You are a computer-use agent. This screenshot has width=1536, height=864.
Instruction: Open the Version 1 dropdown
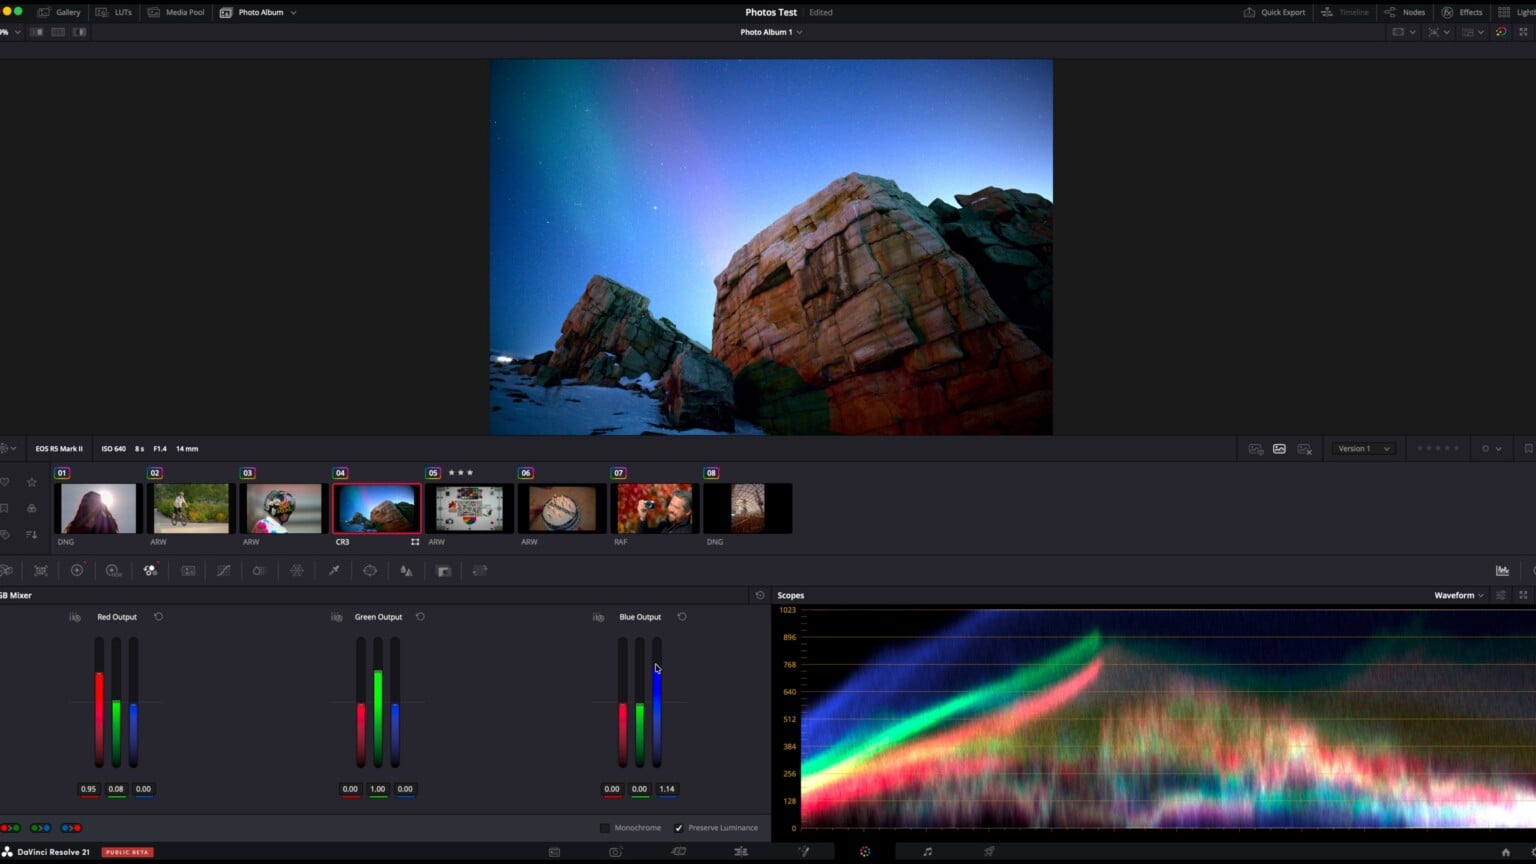(x=1363, y=449)
